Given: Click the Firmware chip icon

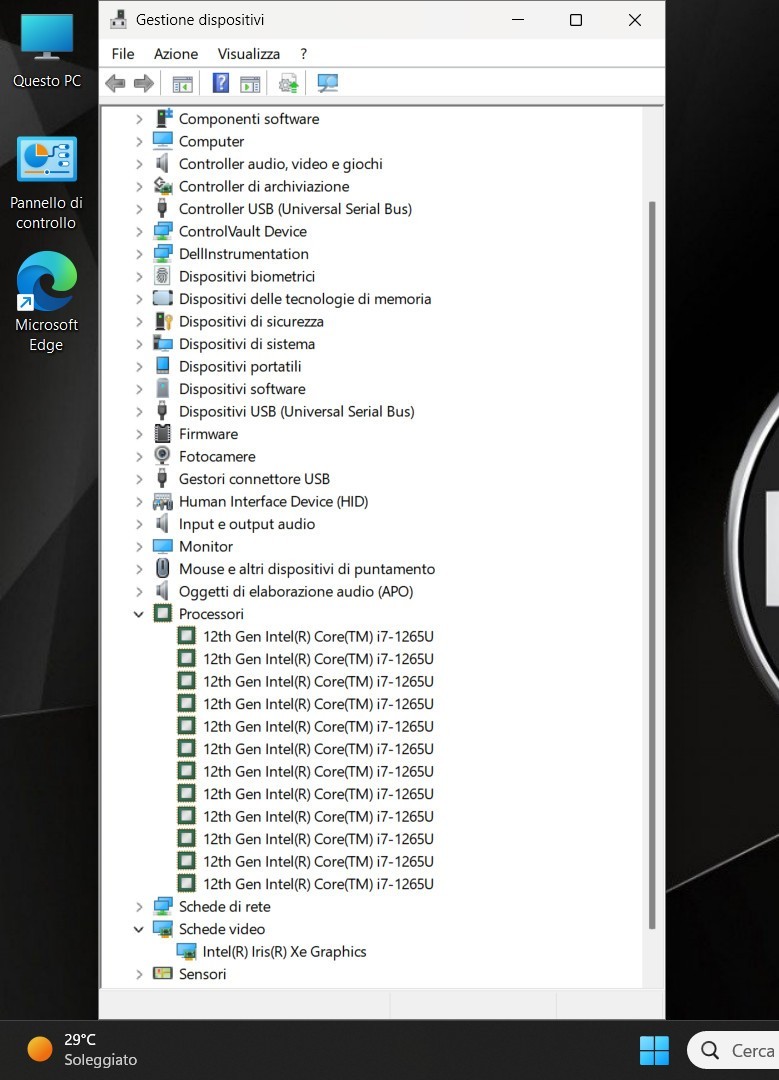Looking at the screenshot, I should coord(163,434).
